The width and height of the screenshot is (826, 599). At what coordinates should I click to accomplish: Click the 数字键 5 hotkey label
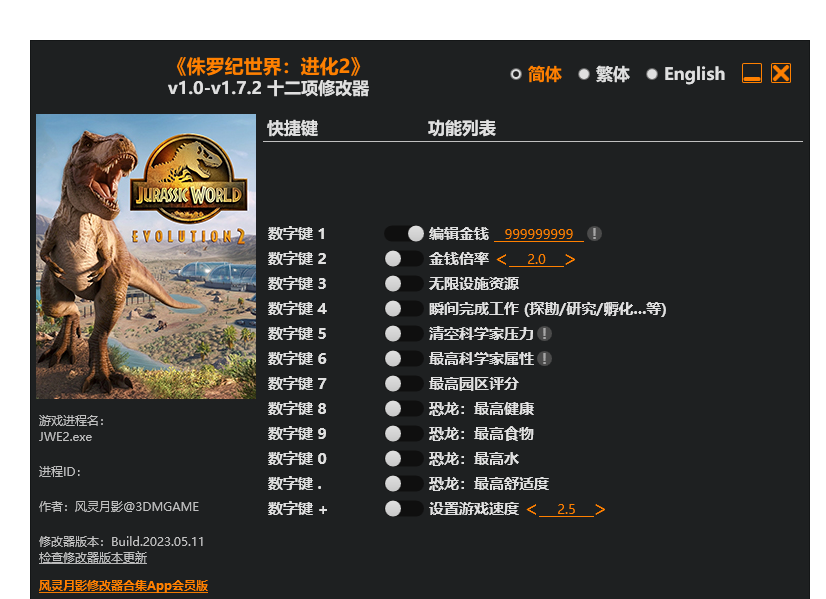(x=297, y=333)
